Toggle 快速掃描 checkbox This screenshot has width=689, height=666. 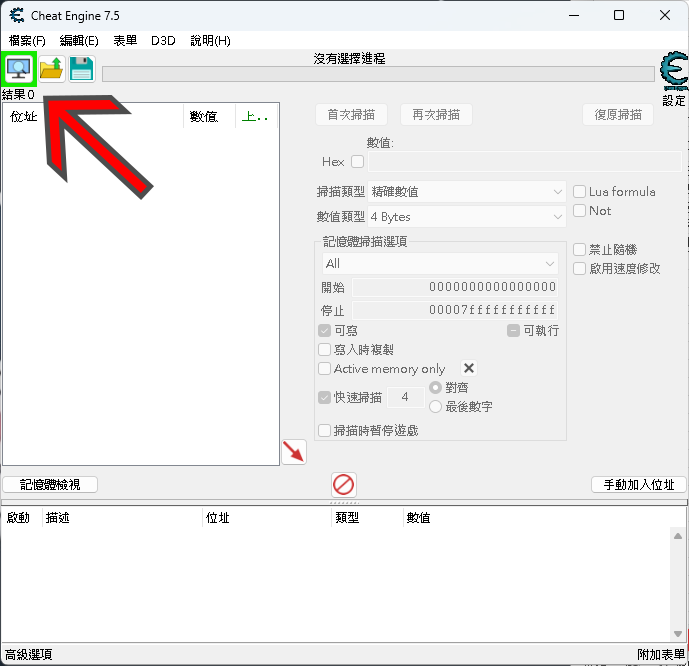tap(324, 398)
